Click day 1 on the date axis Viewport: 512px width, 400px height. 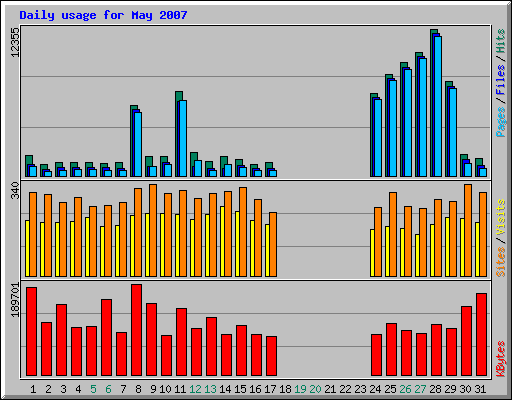point(33,389)
